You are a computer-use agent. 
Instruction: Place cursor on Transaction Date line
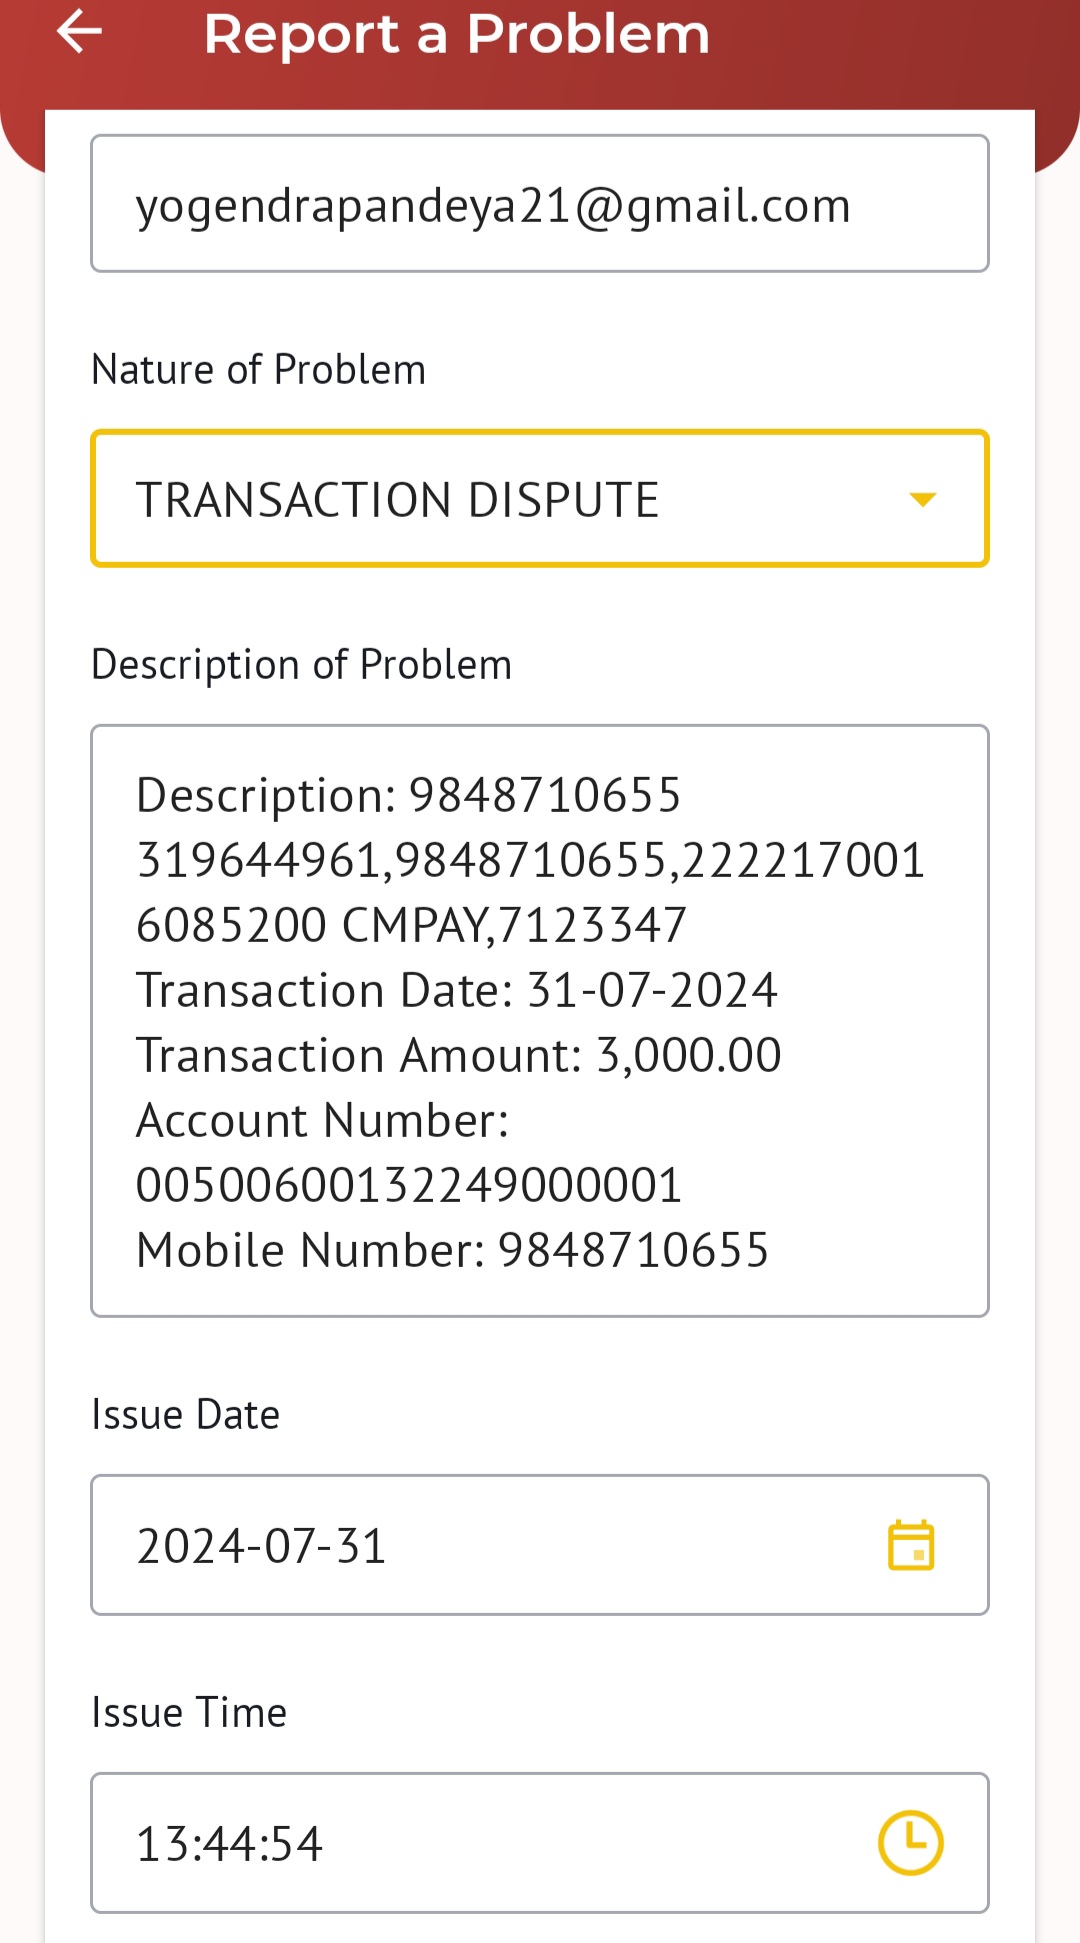click(x=457, y=991)
